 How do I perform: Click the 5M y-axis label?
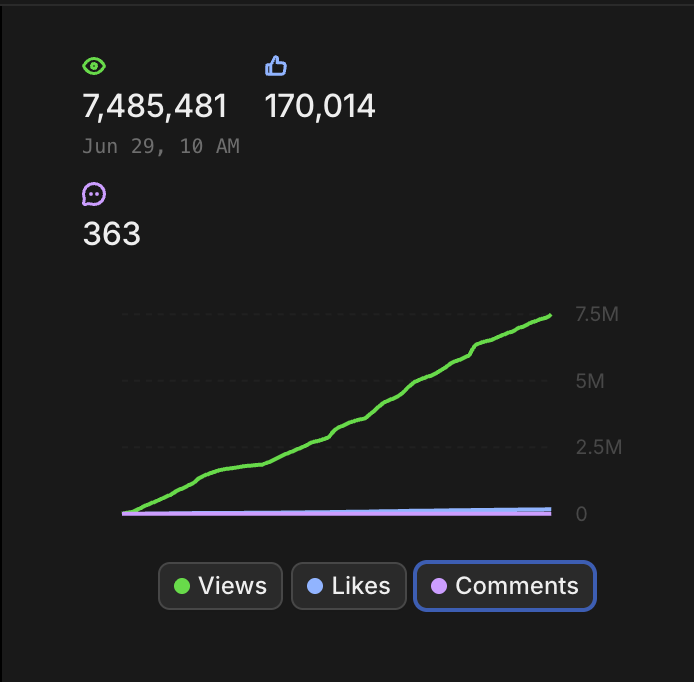click(x=590, y=381)
